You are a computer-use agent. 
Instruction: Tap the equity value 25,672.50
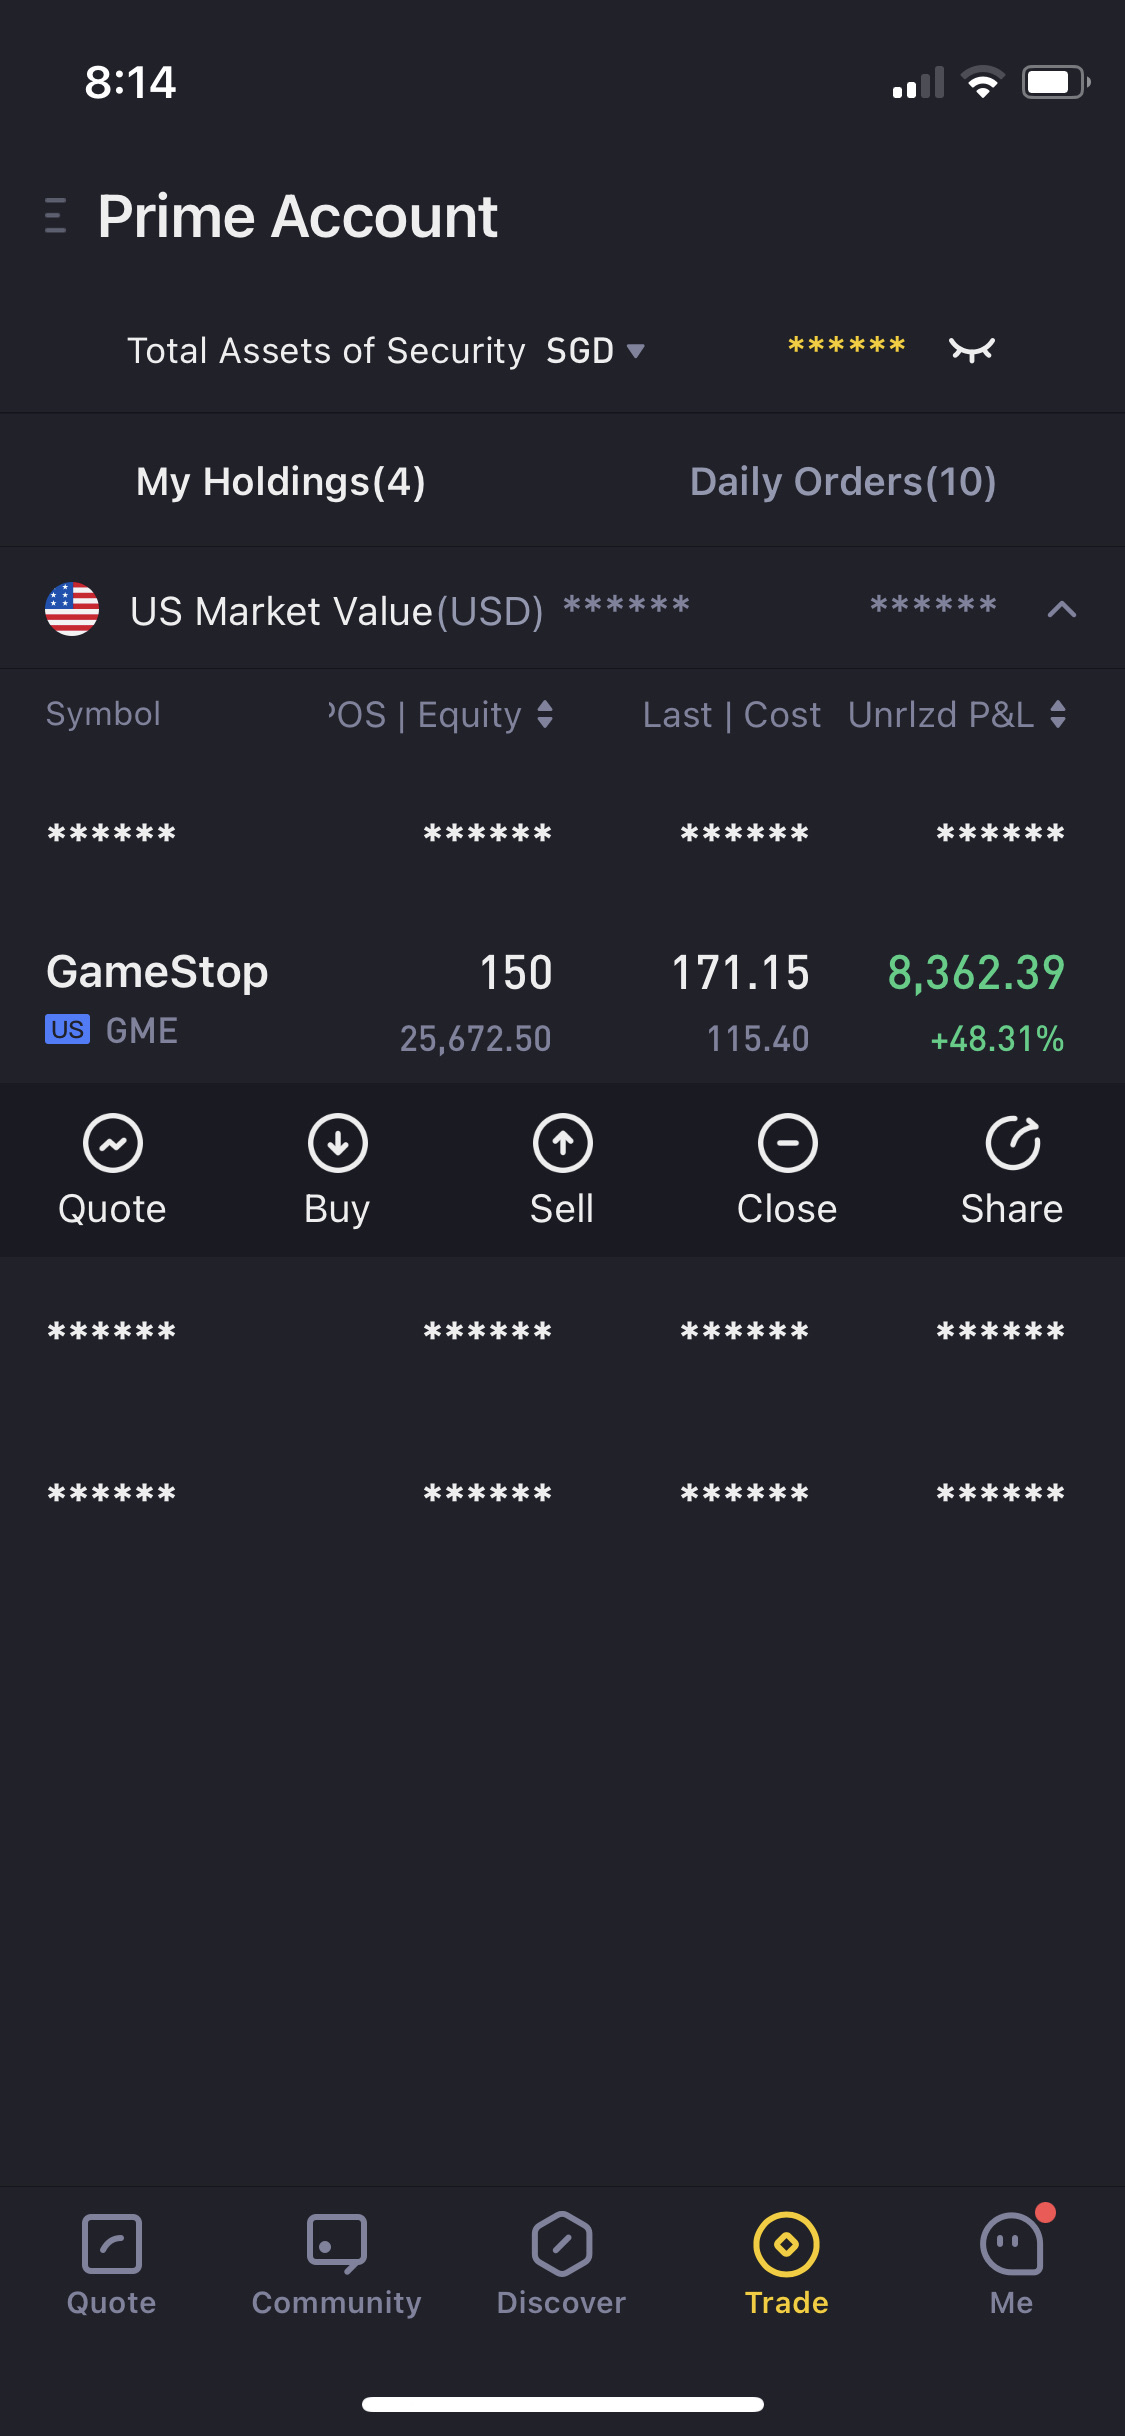pos(476,1039)
